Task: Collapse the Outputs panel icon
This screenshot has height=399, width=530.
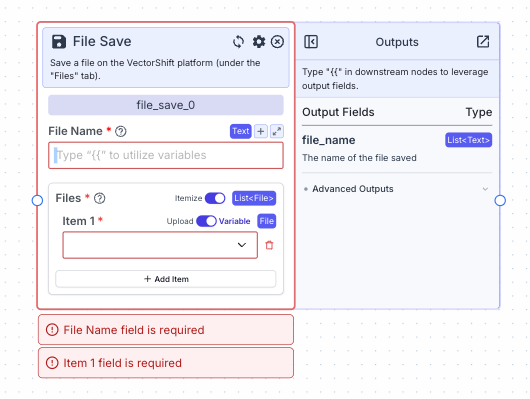Action: pyautogui.click(x=311, y=42)
